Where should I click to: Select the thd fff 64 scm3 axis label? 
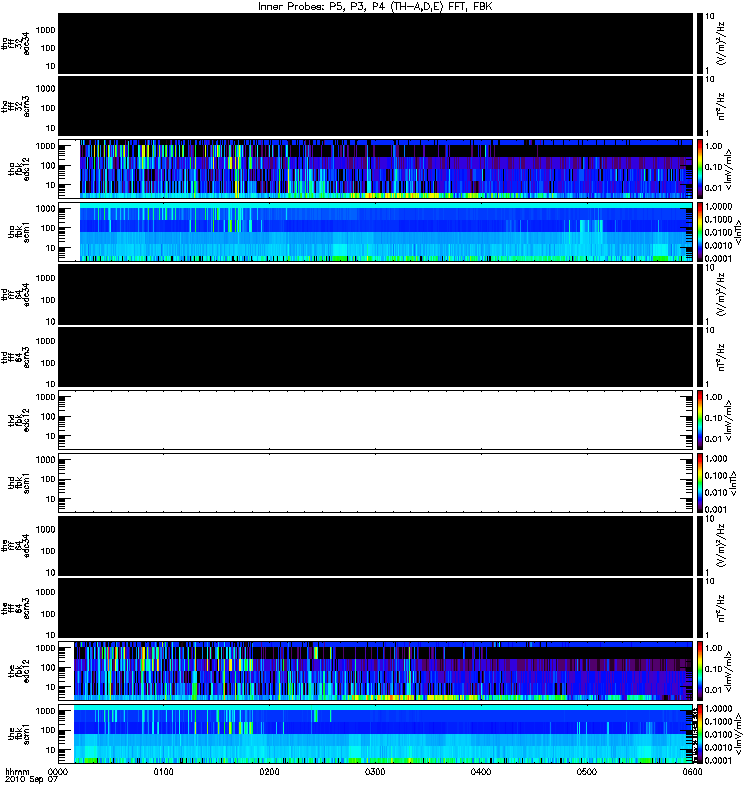click(x=16, y=358)
